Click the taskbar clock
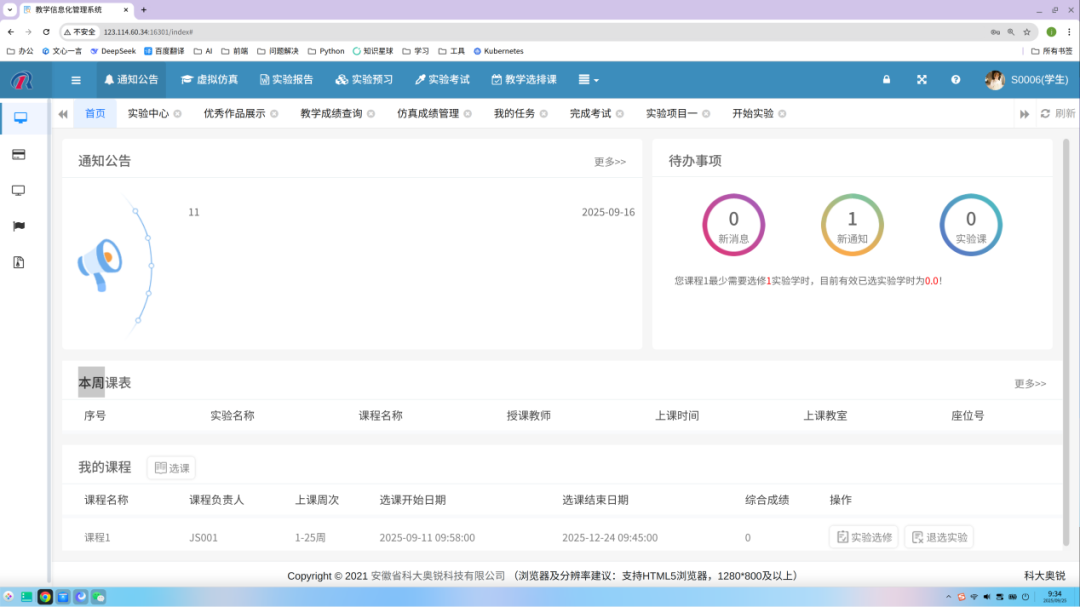This screenshot has width=1080, height=607. [x=1055, y=597]
